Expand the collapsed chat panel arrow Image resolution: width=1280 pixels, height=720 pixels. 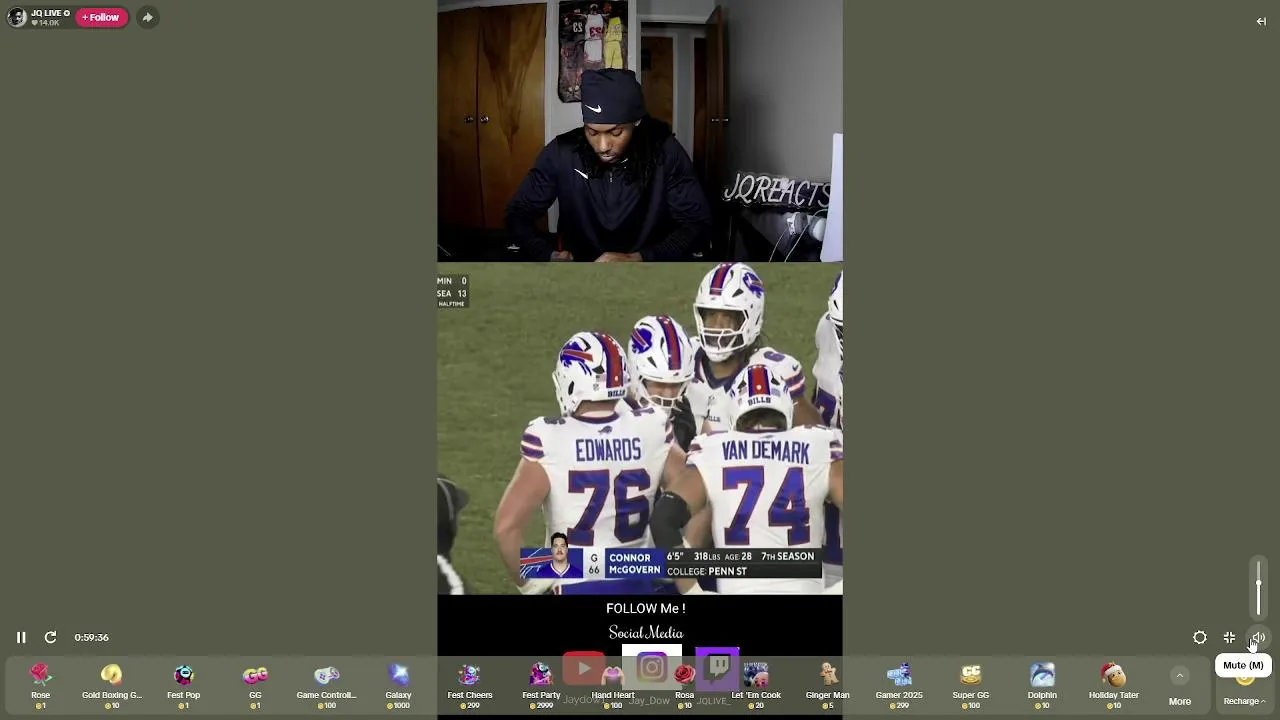pyautogui.click(x=1261, y=21)
